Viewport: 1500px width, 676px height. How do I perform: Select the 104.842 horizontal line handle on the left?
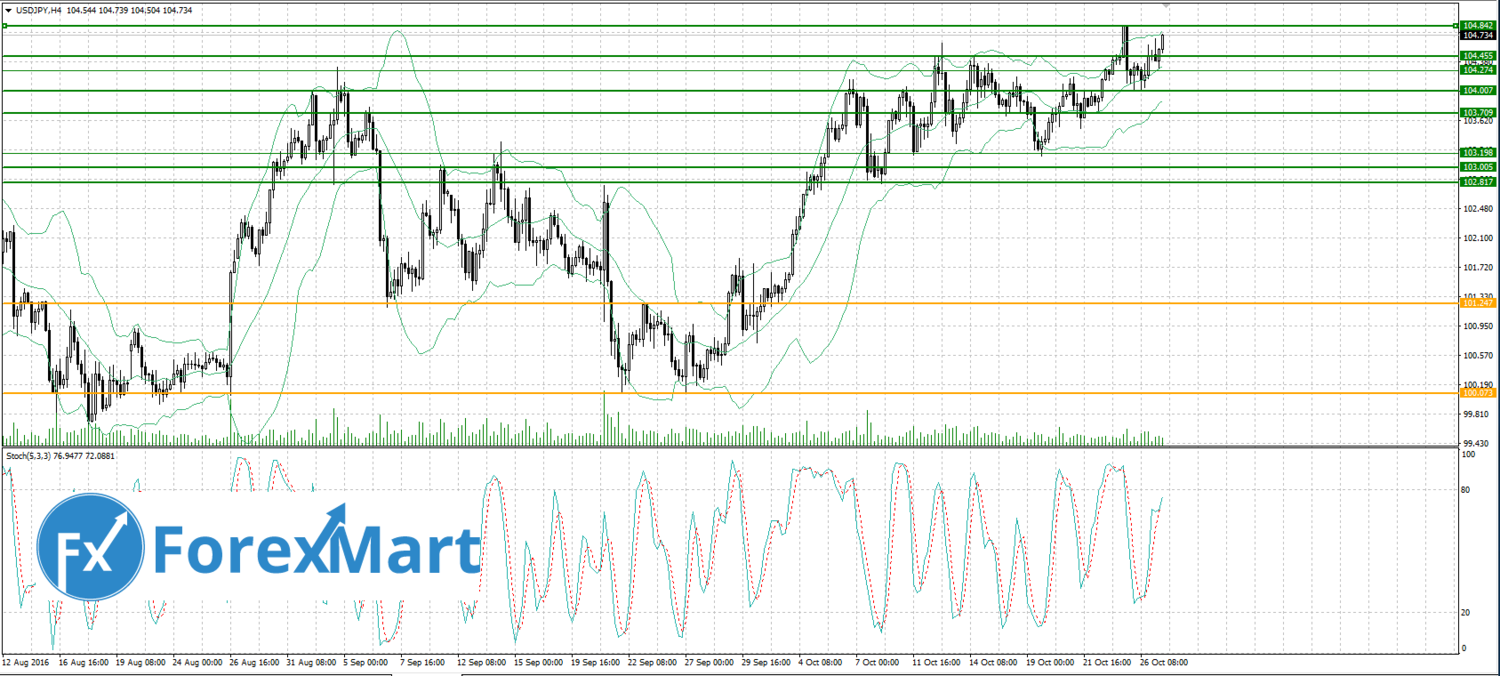(x=5, y=26)
